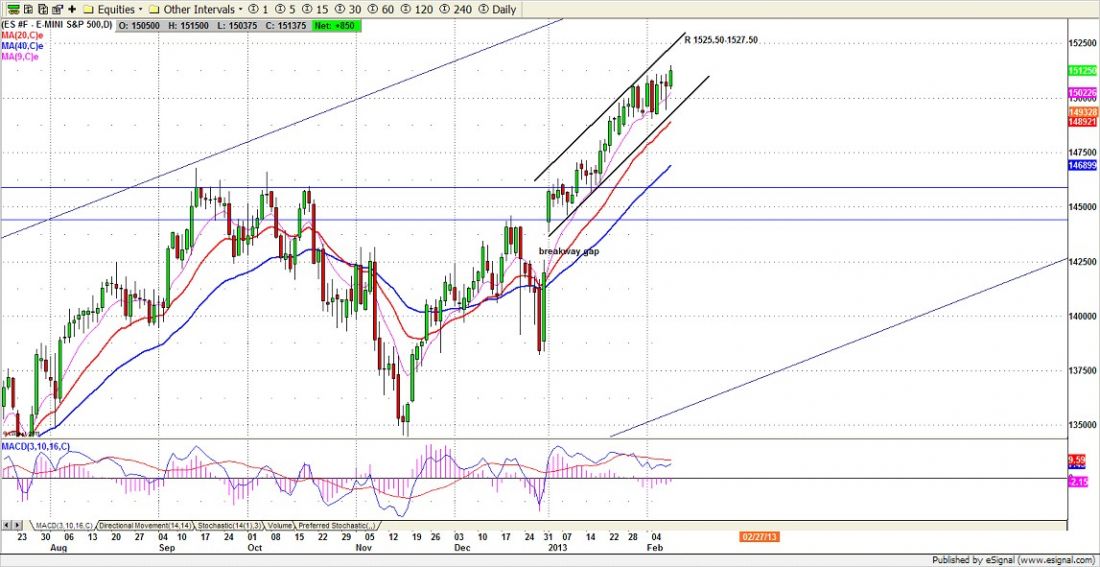Click the red 02/27/13 date marker
This screenshot has height=567, width=1100.
tap(757, 539)
